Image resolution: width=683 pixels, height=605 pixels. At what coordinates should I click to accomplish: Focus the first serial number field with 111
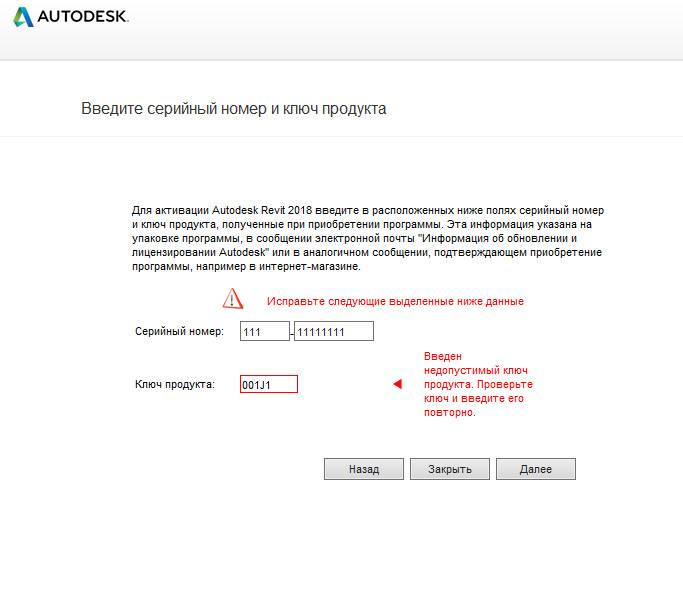tap(264, 331)
